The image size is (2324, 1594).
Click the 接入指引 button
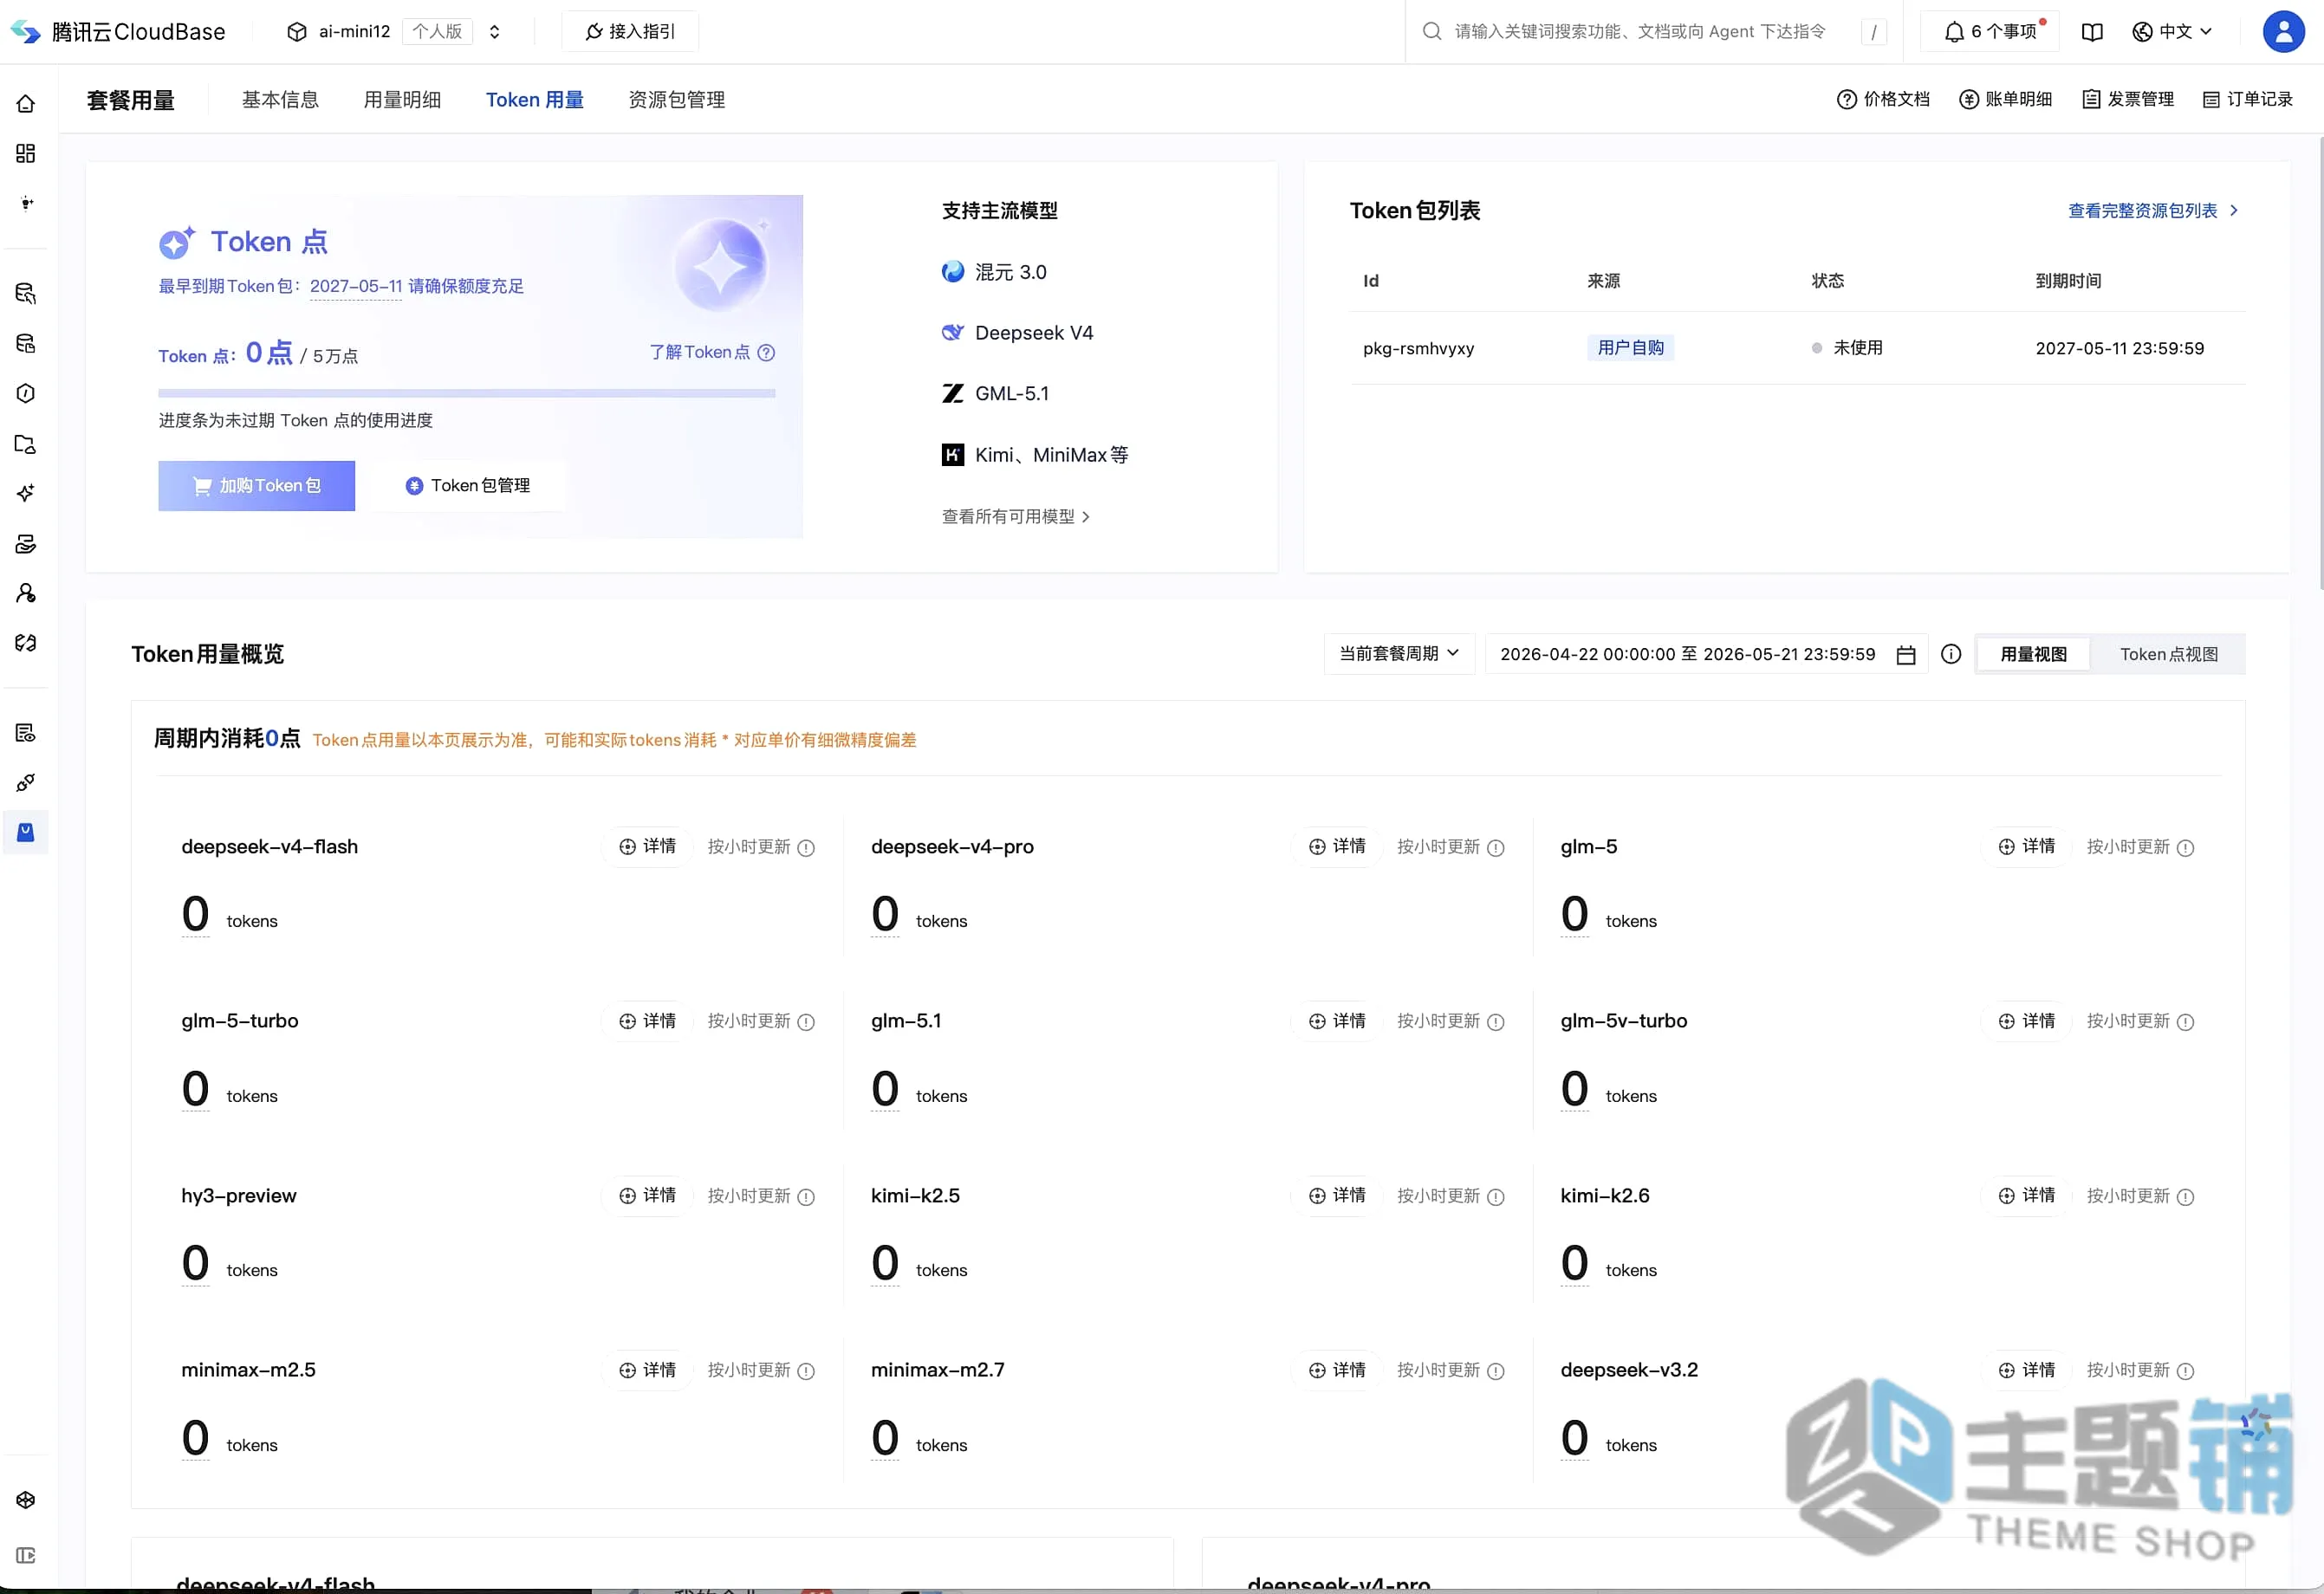click(630, 32)
